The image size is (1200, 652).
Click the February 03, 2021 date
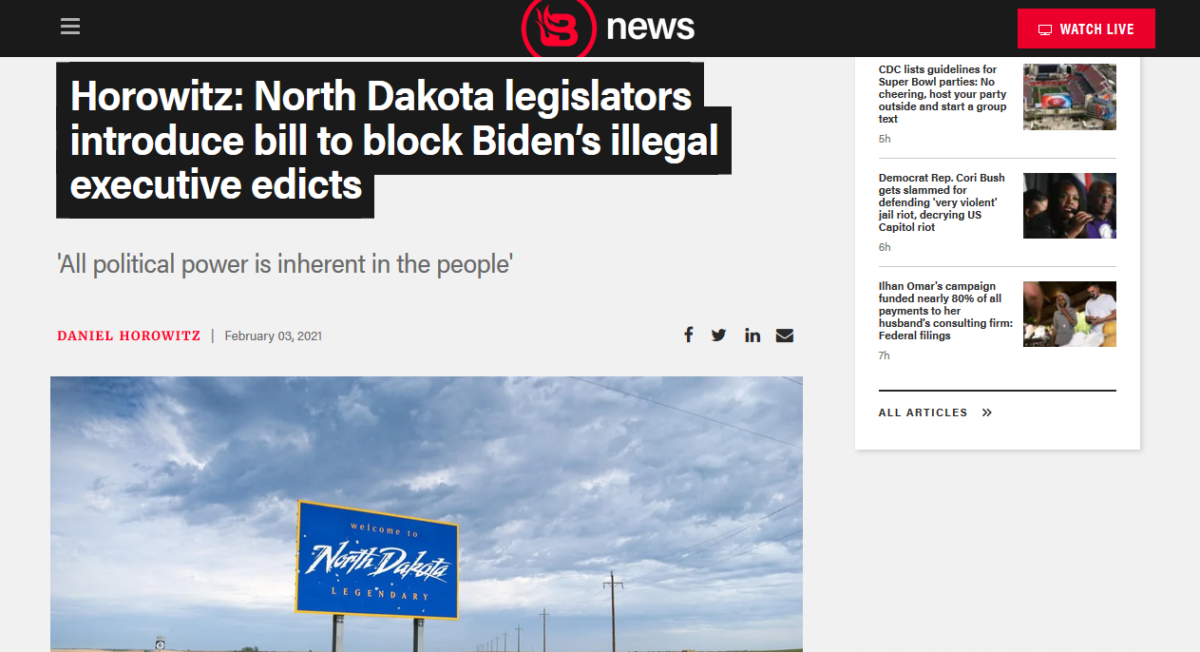coord(273,336)
